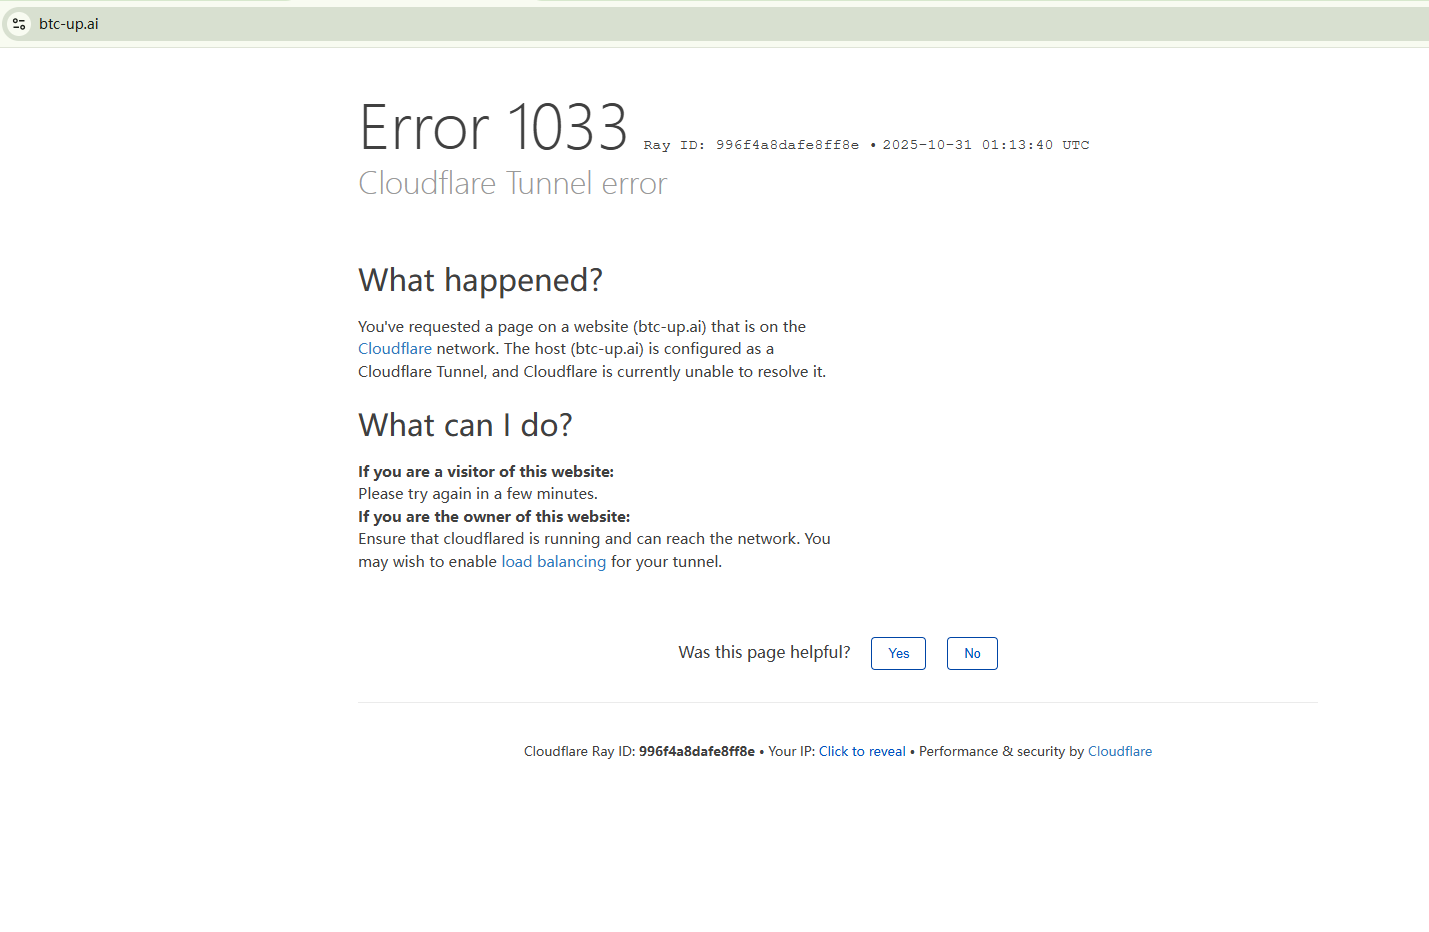Open site information icon beside btc-up.ai

click(x=19, y=24)
